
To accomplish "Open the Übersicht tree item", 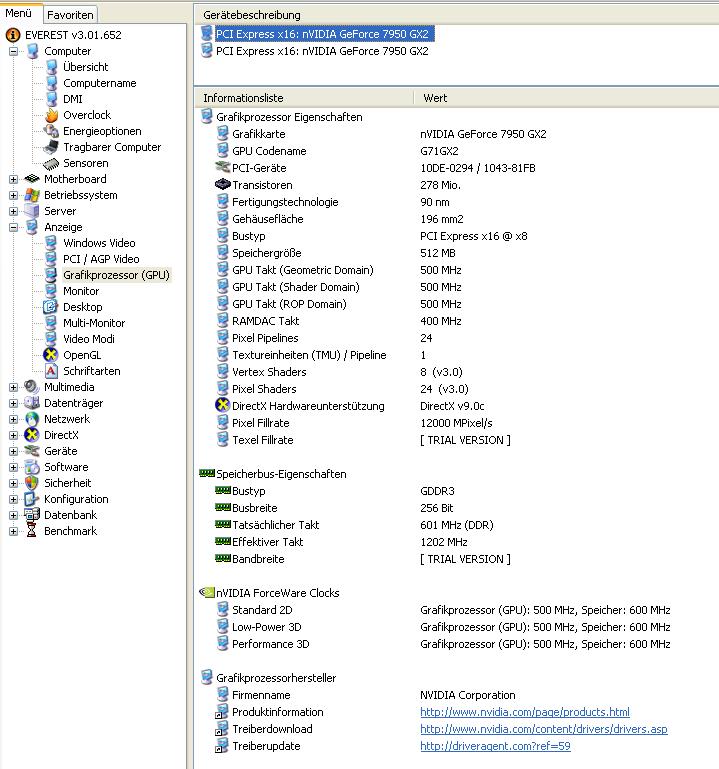I will point(85,67).
